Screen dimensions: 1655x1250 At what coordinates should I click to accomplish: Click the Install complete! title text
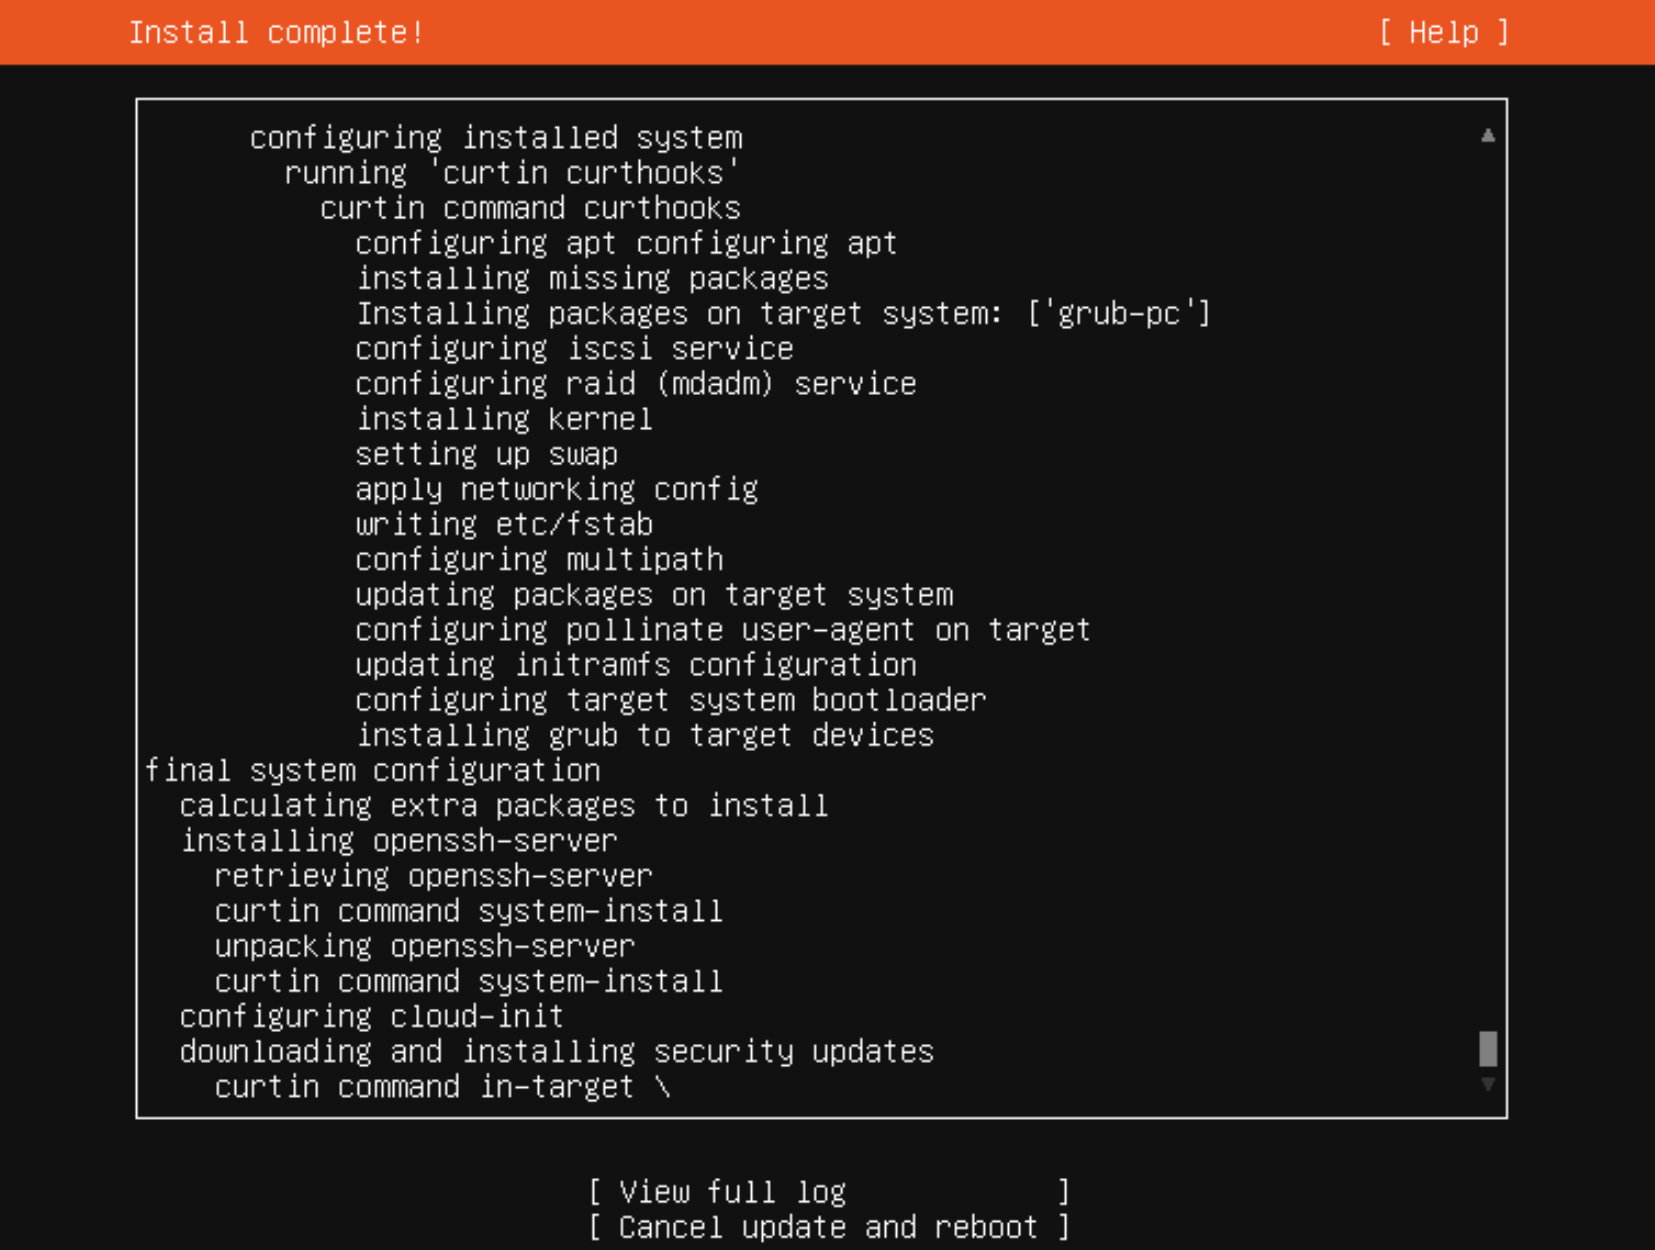pos(276,33)
